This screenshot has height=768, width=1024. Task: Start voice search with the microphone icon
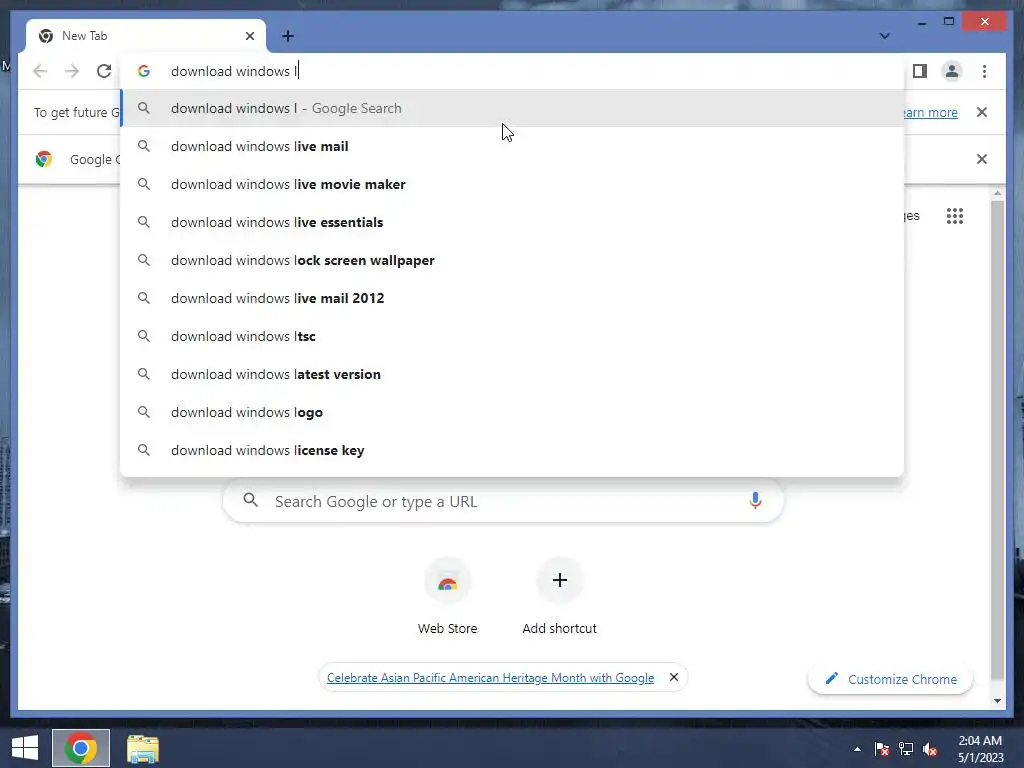(x=755, y=501)
